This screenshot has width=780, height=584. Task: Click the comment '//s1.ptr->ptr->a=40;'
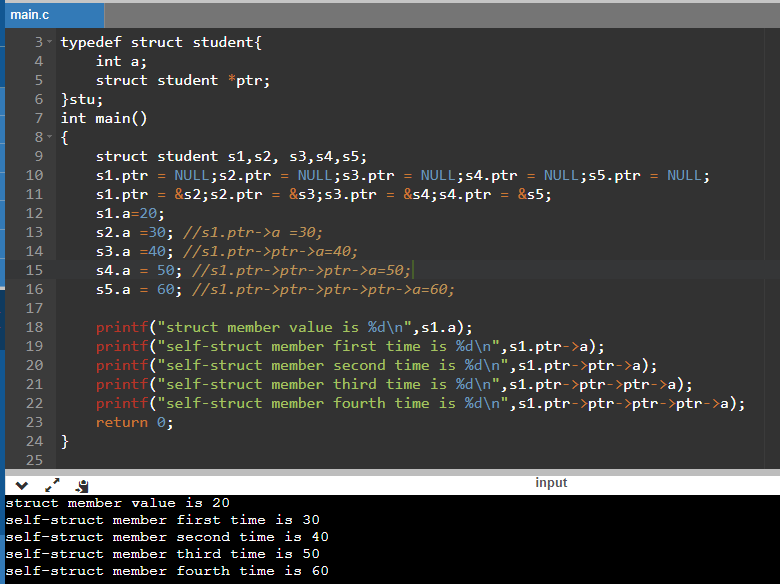[270, 251]
